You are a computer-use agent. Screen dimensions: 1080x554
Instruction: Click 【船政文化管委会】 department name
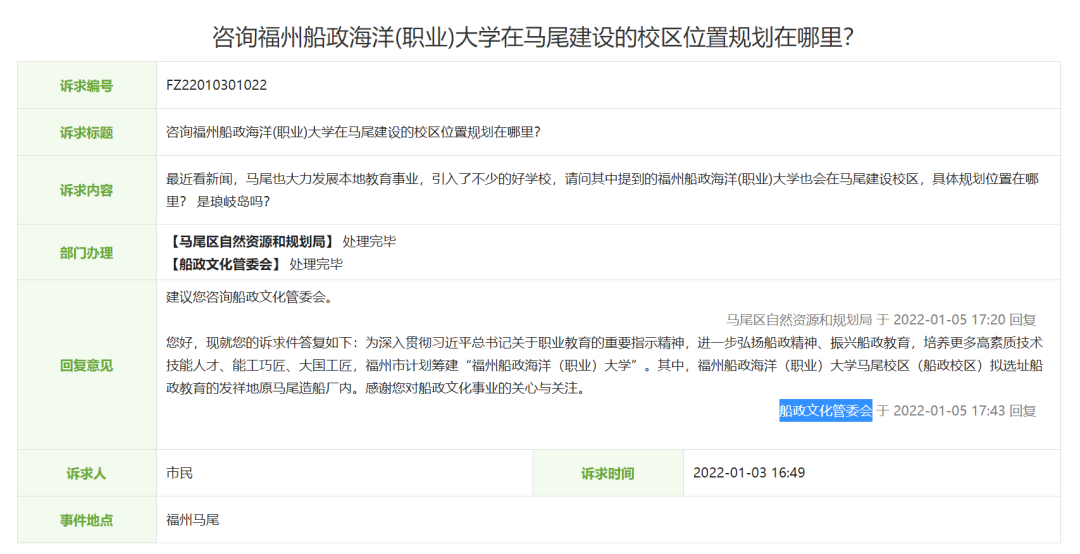point(225,264)
